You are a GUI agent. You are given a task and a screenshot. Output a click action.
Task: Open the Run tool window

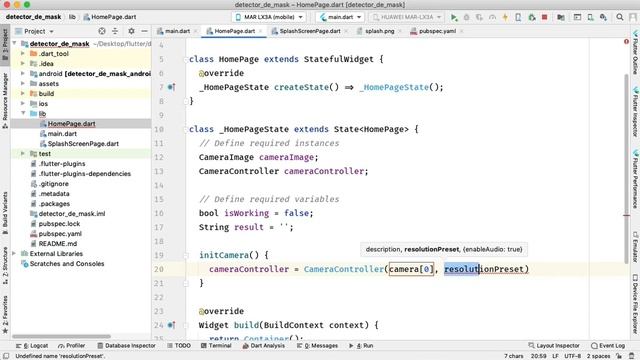(x=361, y=346)
